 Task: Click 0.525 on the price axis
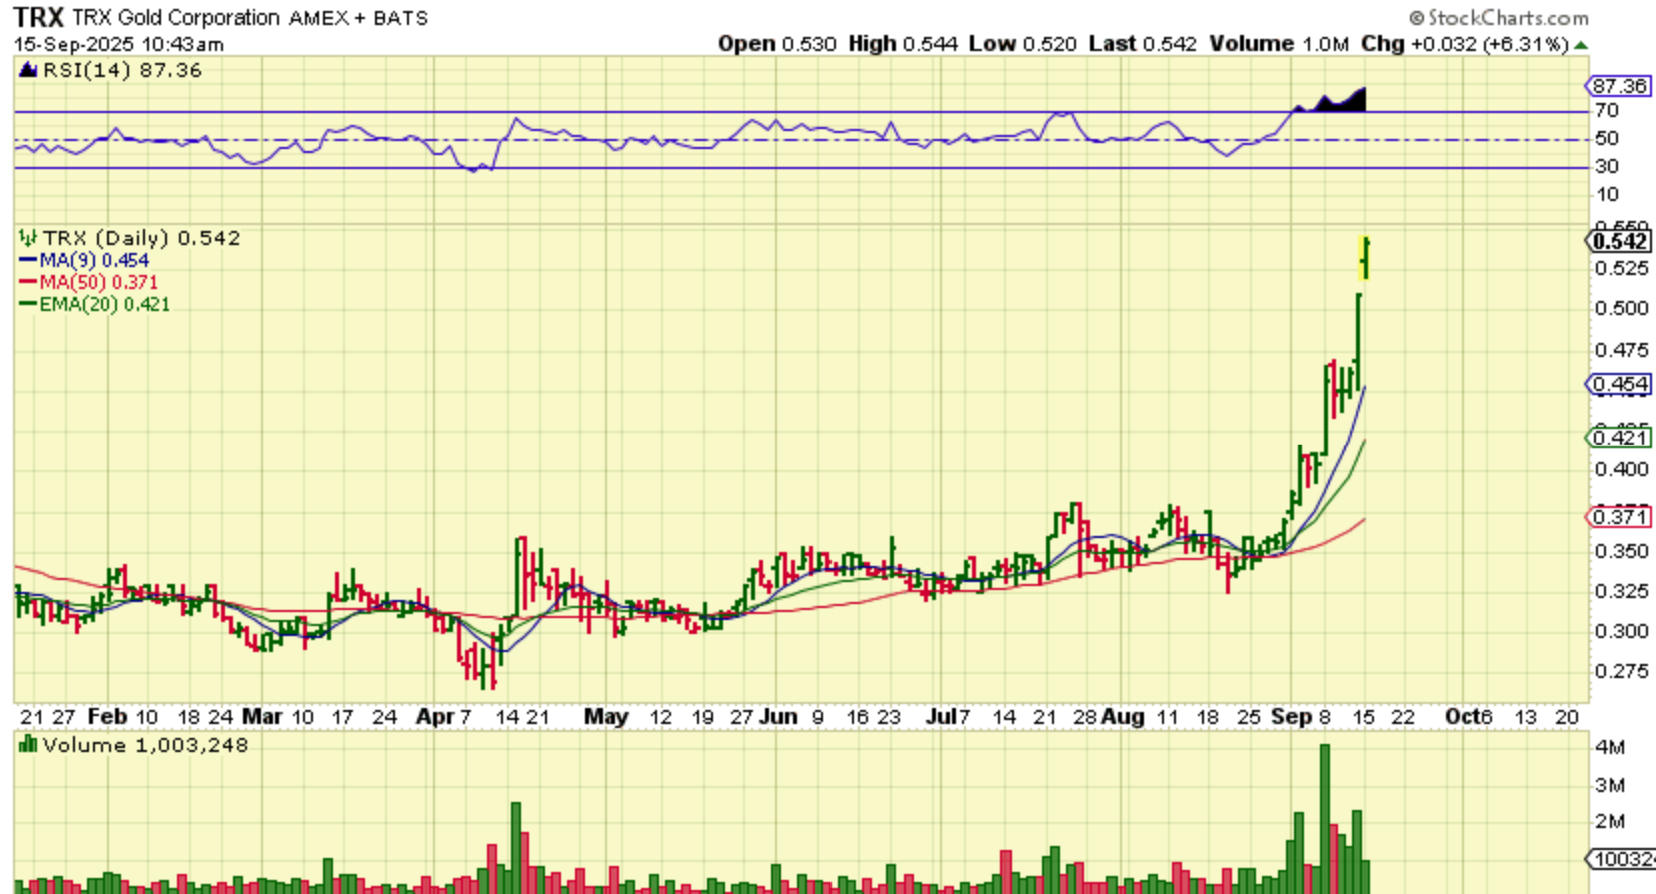point(1621,269)
